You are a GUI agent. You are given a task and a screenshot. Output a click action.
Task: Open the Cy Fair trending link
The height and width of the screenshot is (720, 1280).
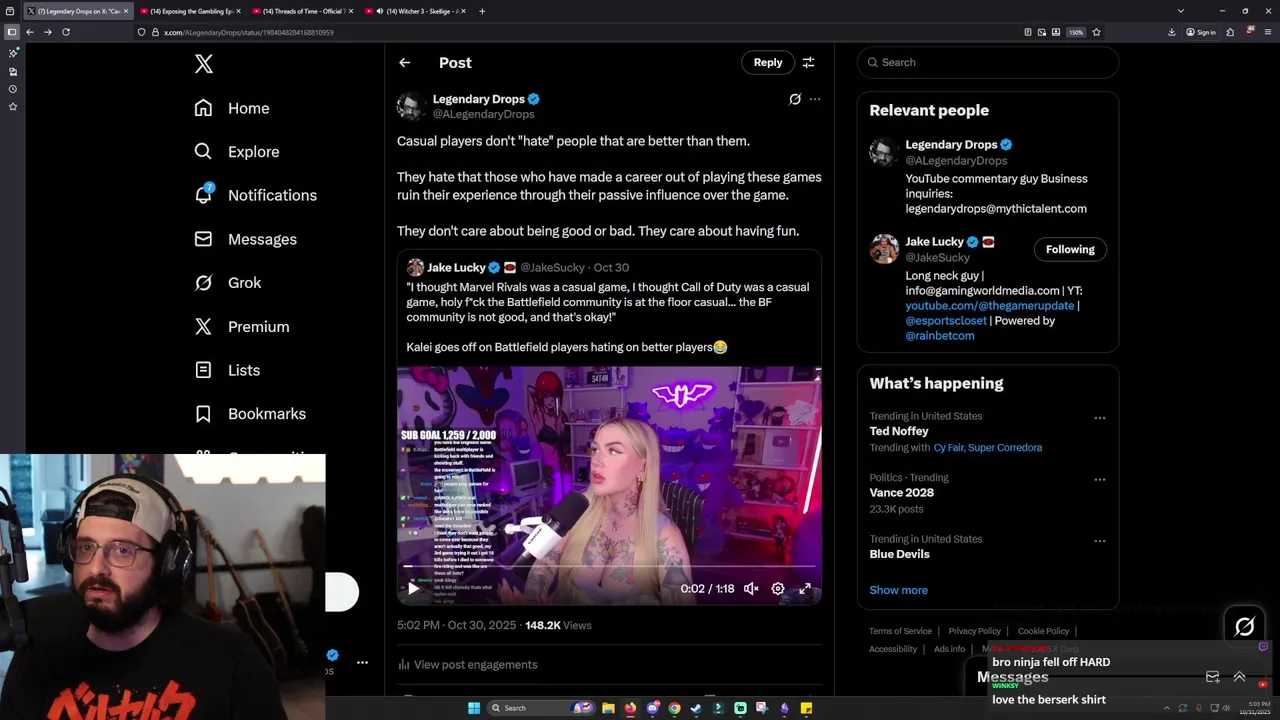click(948, 448)
